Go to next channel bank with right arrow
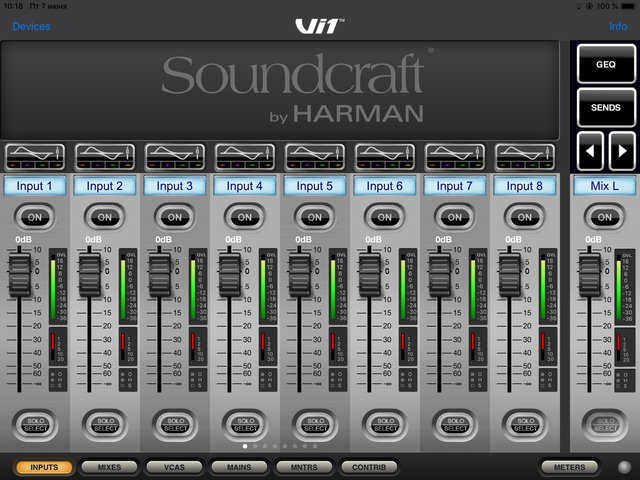This screenshot has width=640, height=480. coord(622,151)
